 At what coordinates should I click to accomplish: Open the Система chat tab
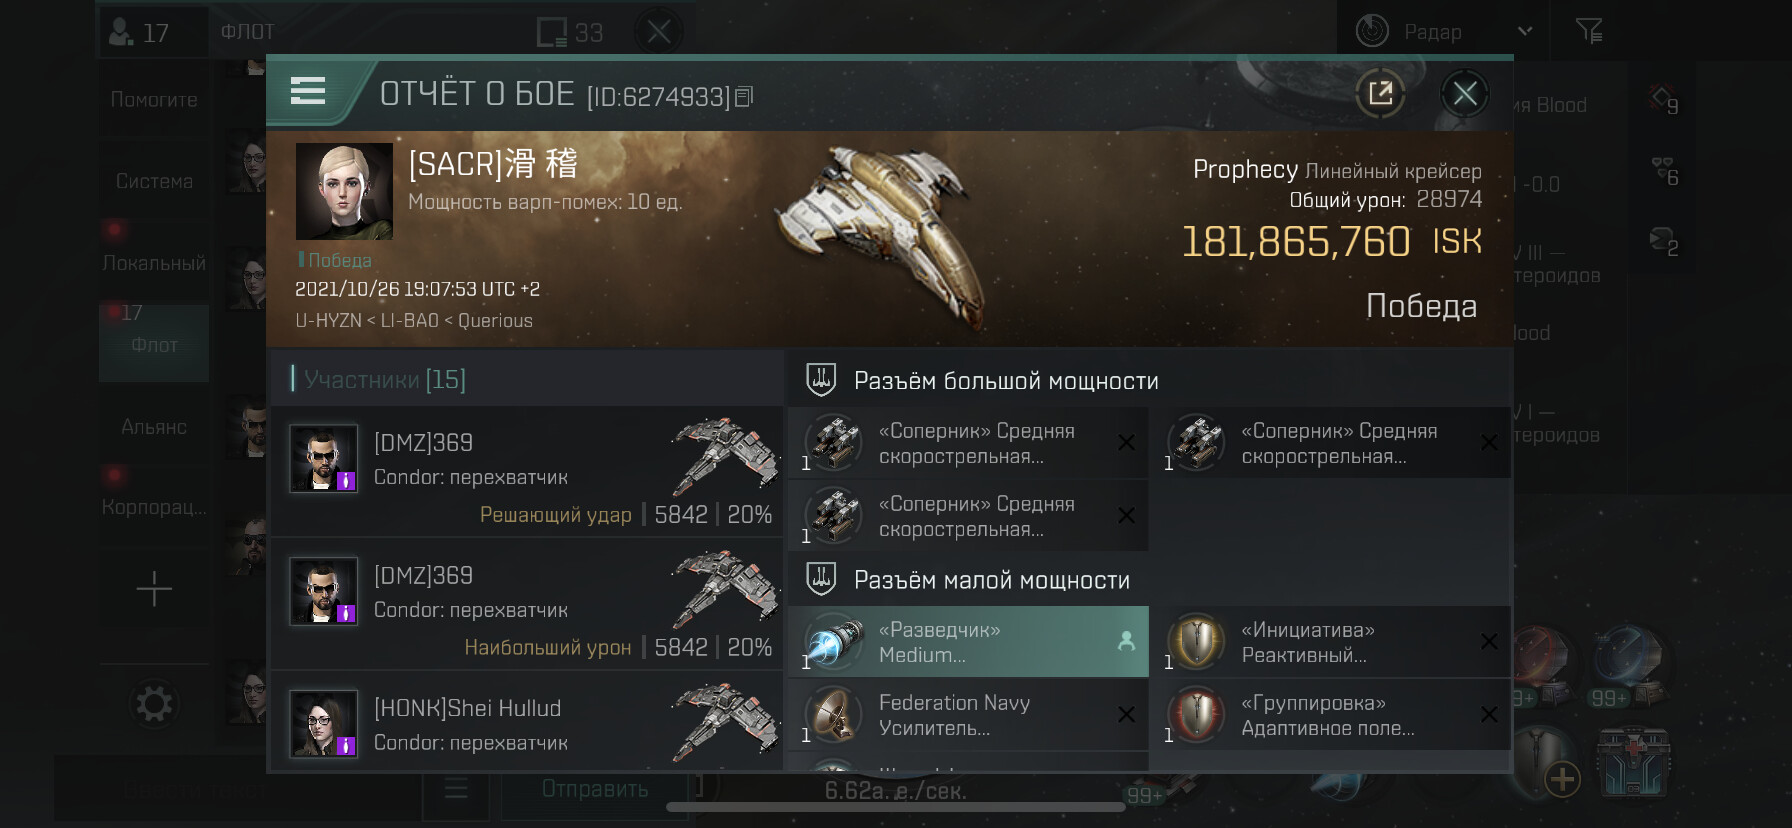click(x=154, y=181)
